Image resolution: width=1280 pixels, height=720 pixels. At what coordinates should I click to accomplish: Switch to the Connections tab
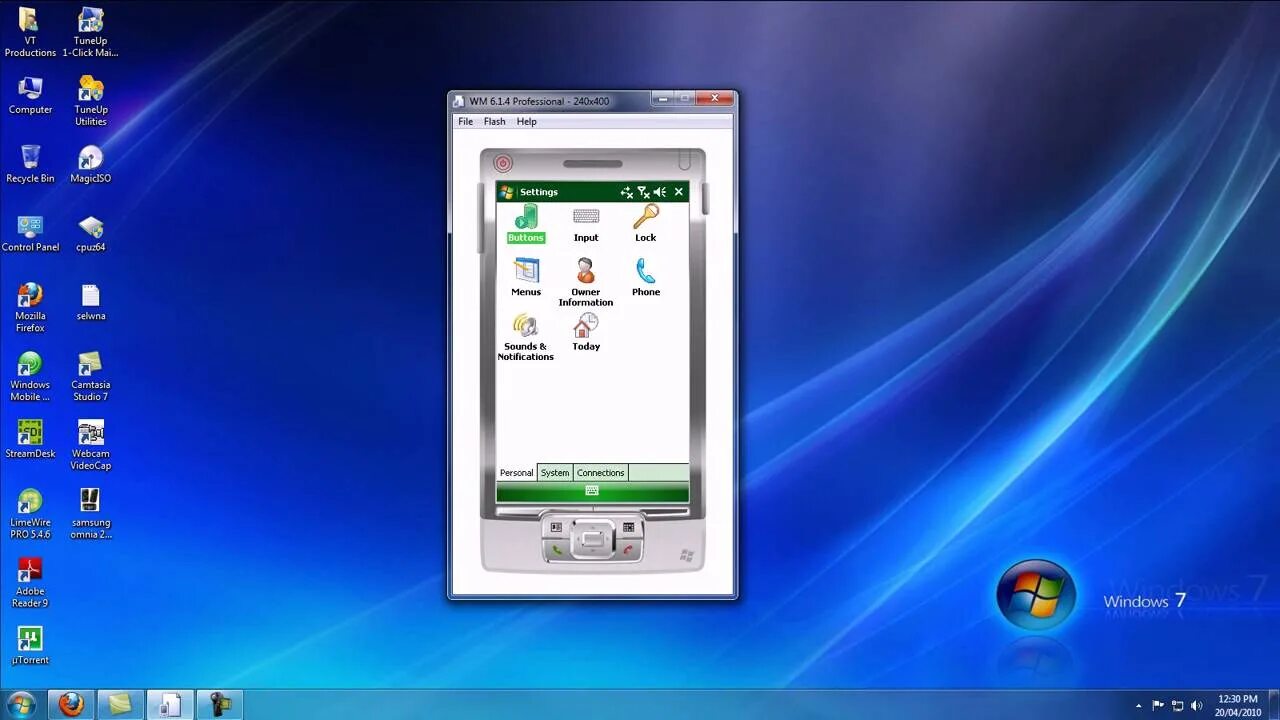601,473
